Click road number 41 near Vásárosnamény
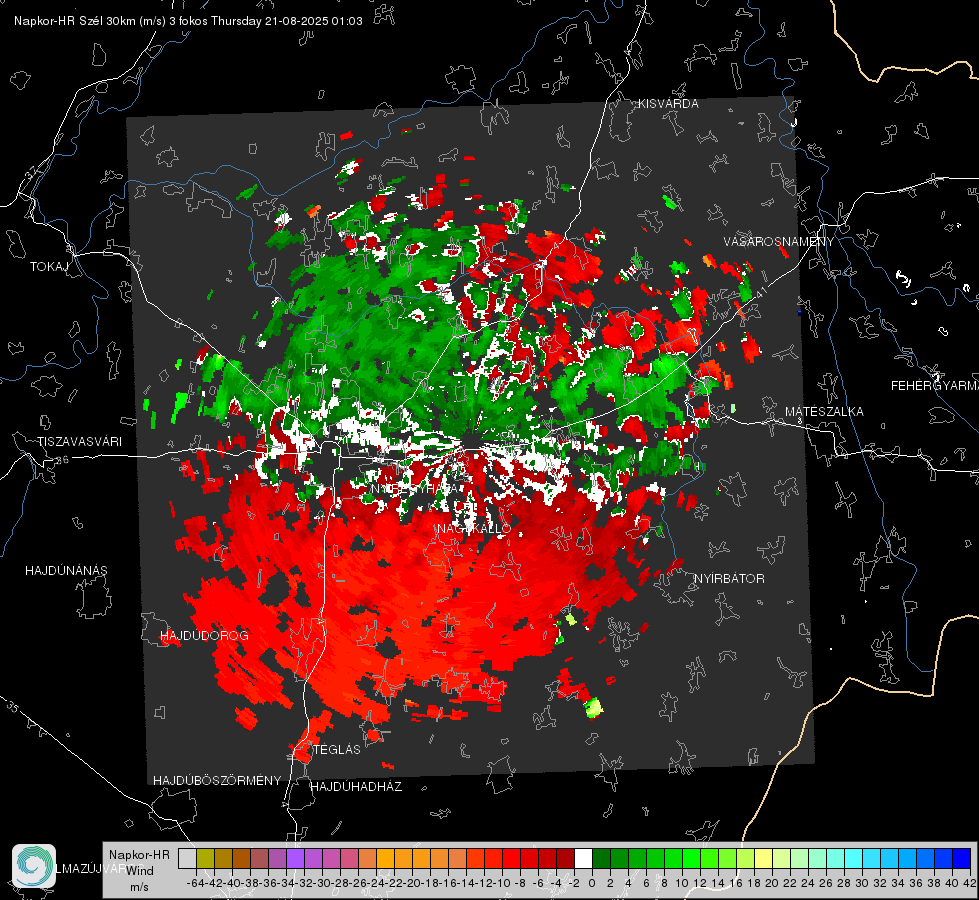 click(760, 292)
